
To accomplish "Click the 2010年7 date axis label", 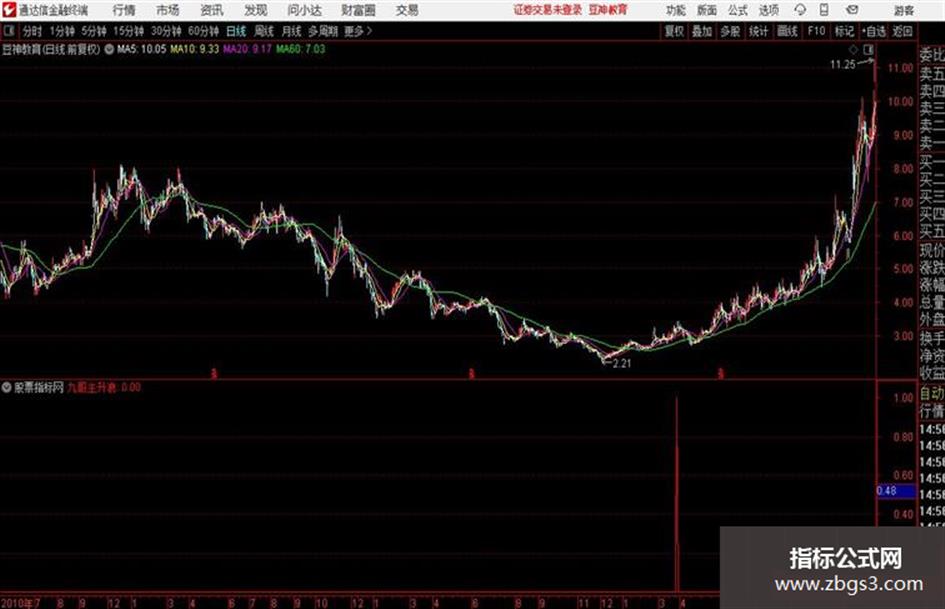I will [x=20, y=602].
